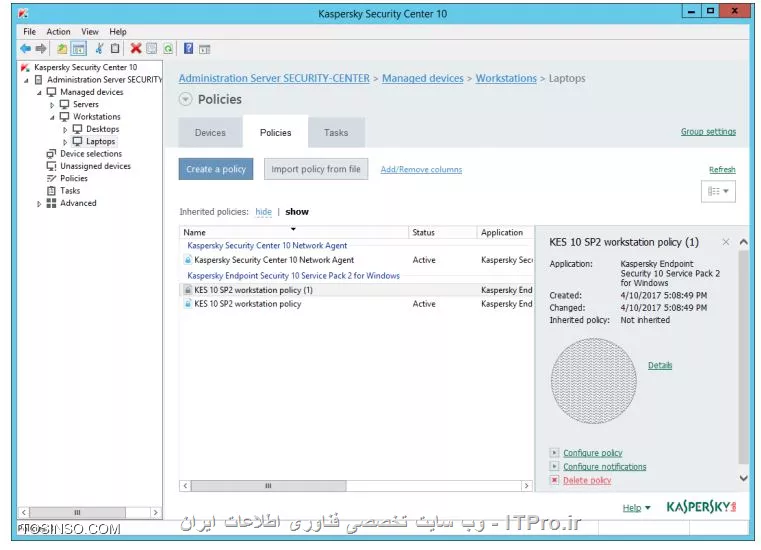
Task: Click the Configure notifications link
Action: [x=605, y=467]
